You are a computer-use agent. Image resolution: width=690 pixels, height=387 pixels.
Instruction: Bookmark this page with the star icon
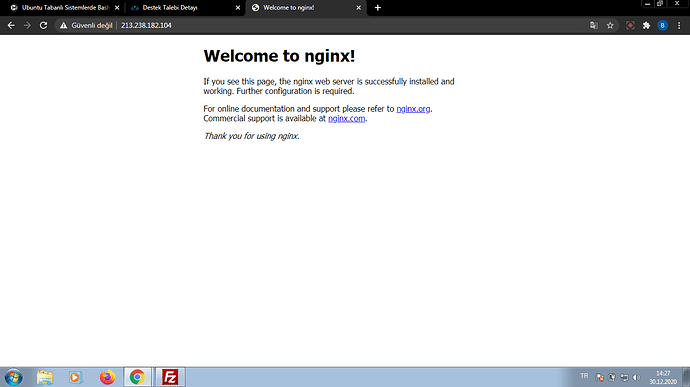click(610, 26)
